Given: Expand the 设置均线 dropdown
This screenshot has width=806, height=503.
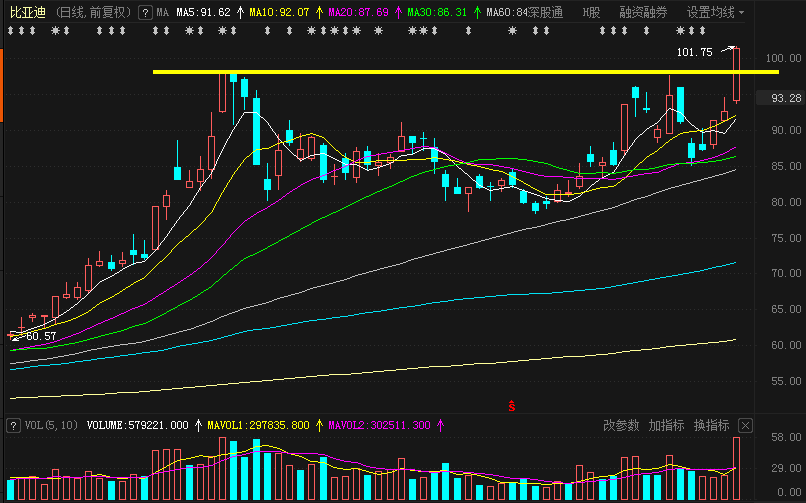Looking at the screenshot, I should coord(716,12).
